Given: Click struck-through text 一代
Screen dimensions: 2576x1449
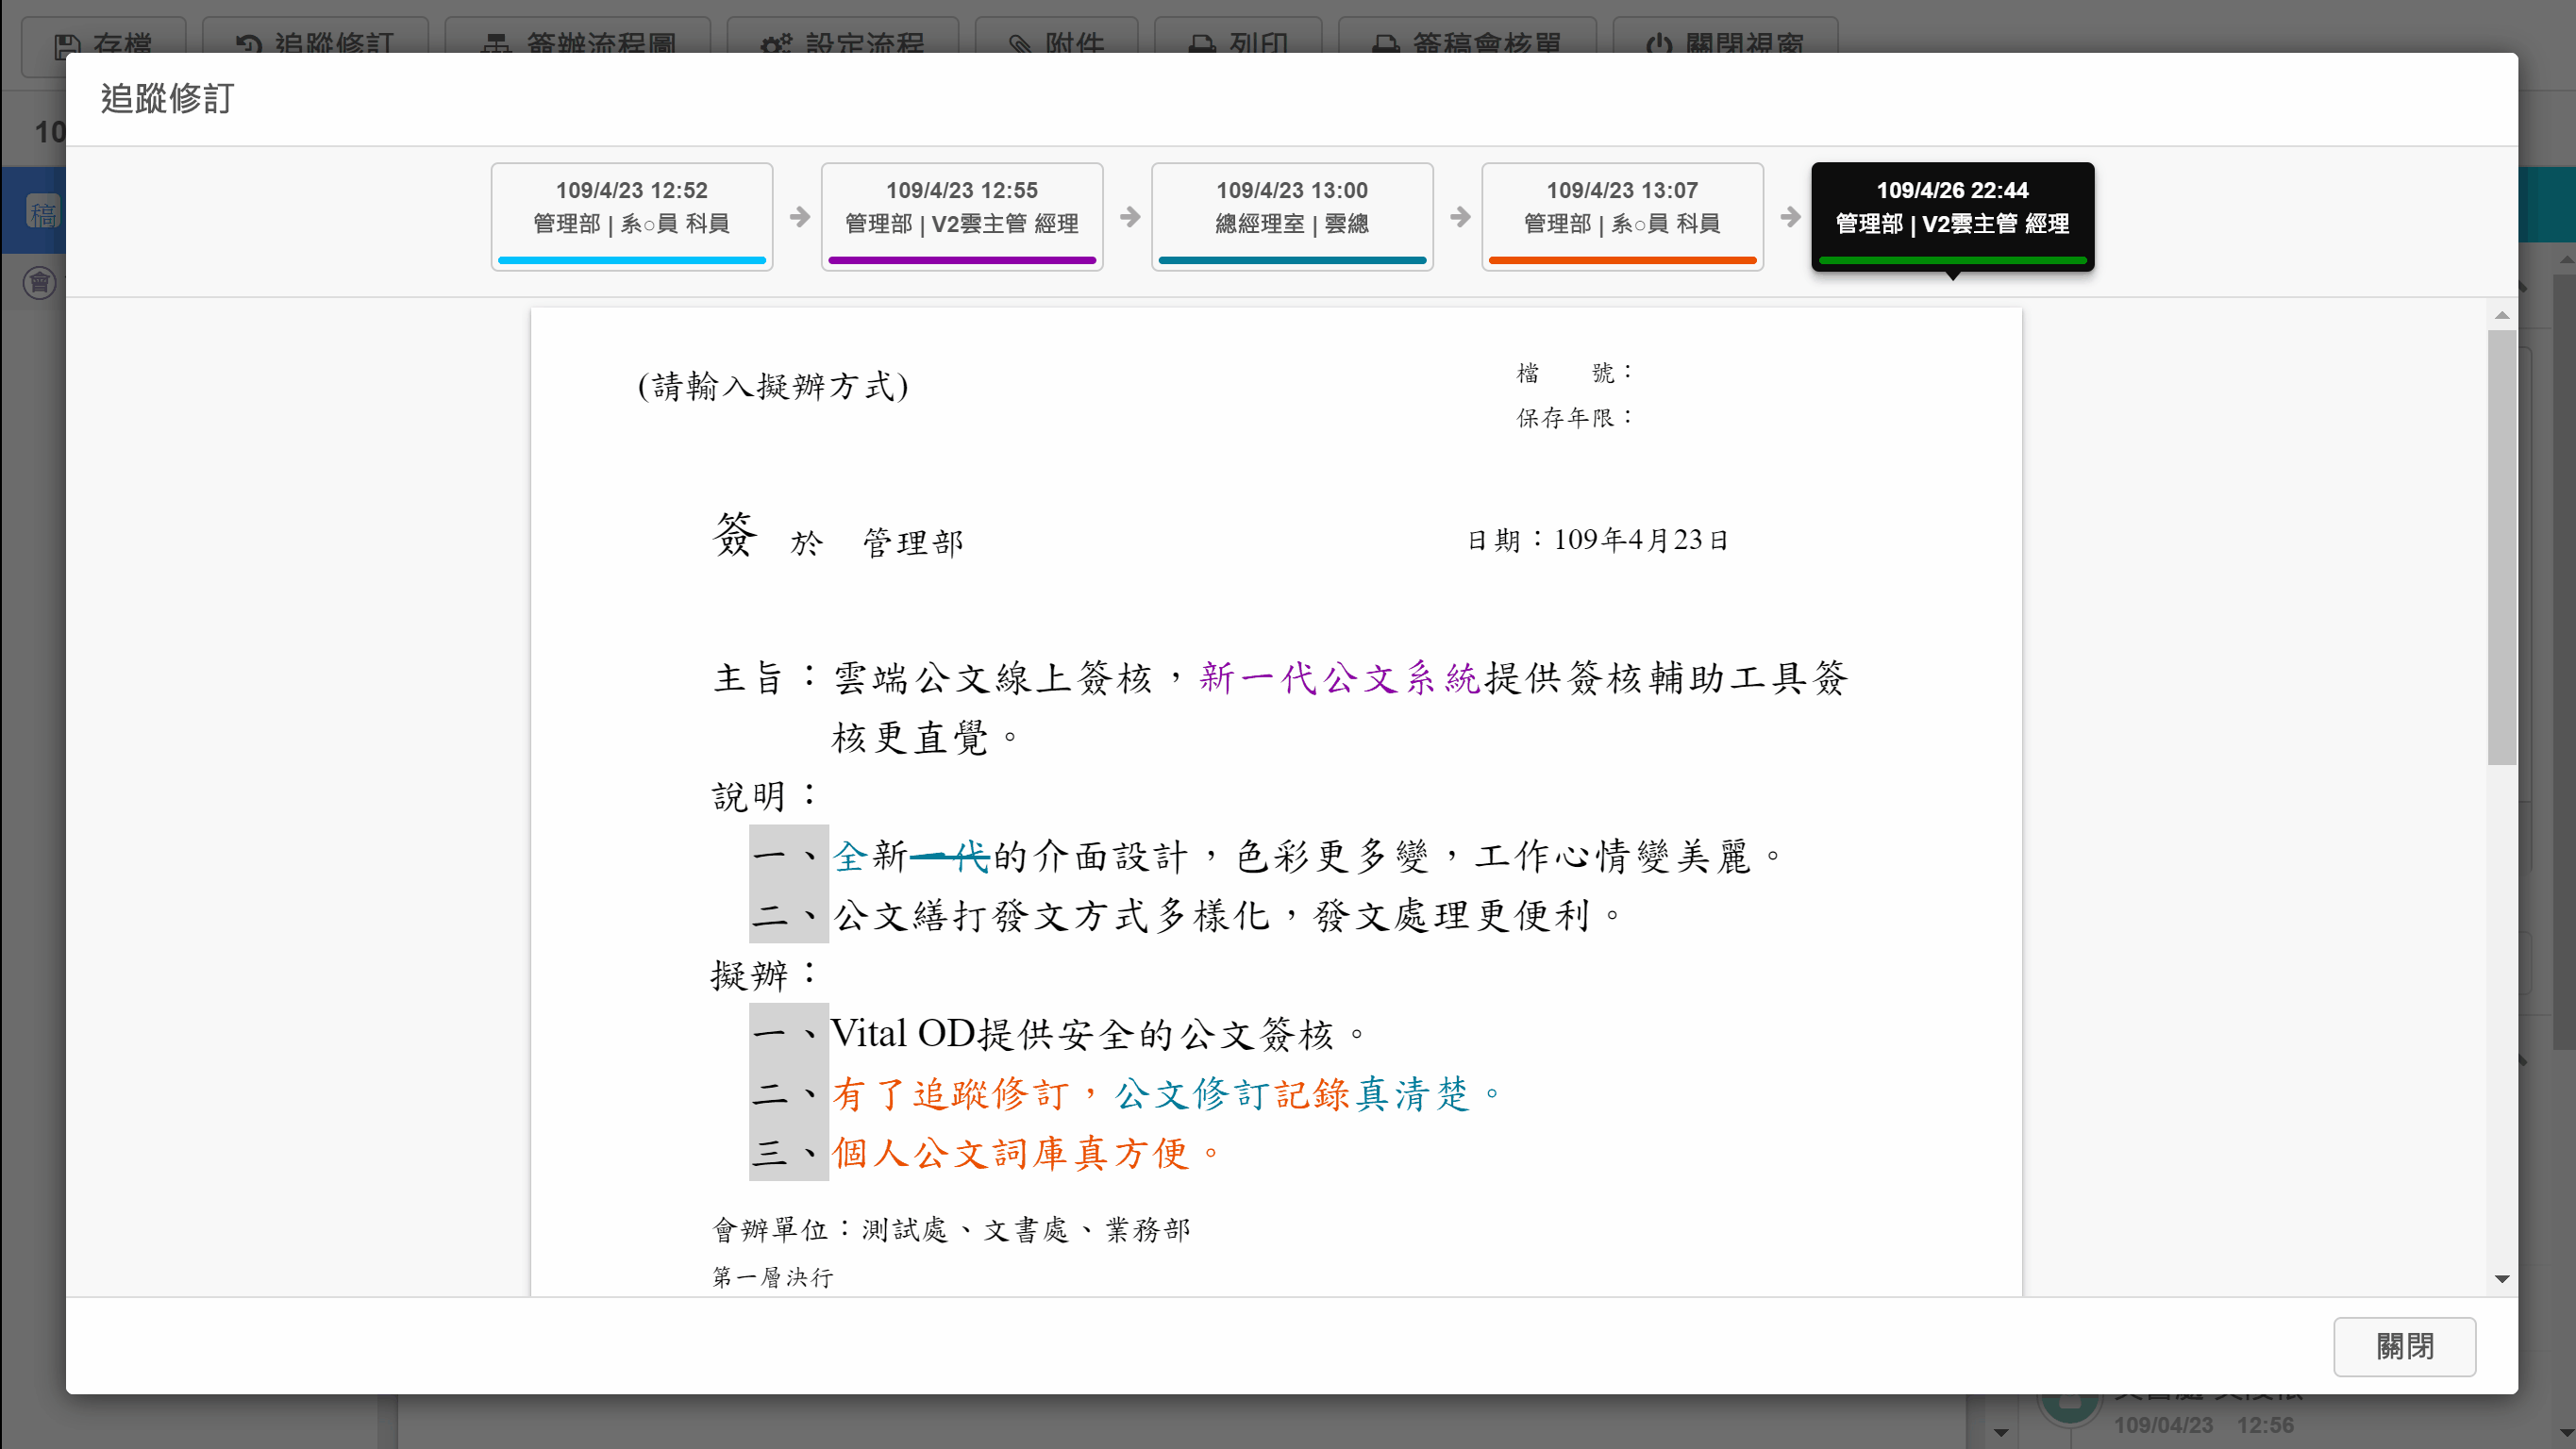Looking at the screenshot, I should (950, 857).
